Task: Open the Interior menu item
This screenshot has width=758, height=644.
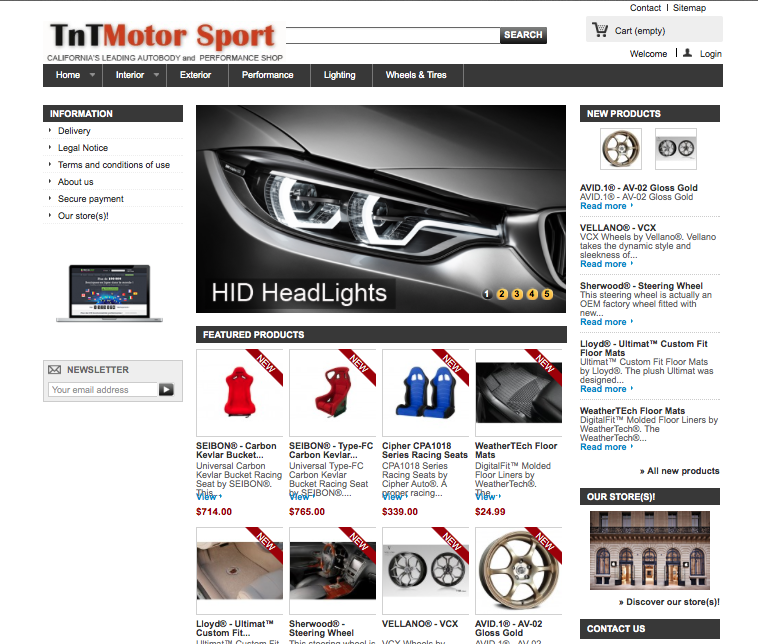Action: click(x=130, y=75)
